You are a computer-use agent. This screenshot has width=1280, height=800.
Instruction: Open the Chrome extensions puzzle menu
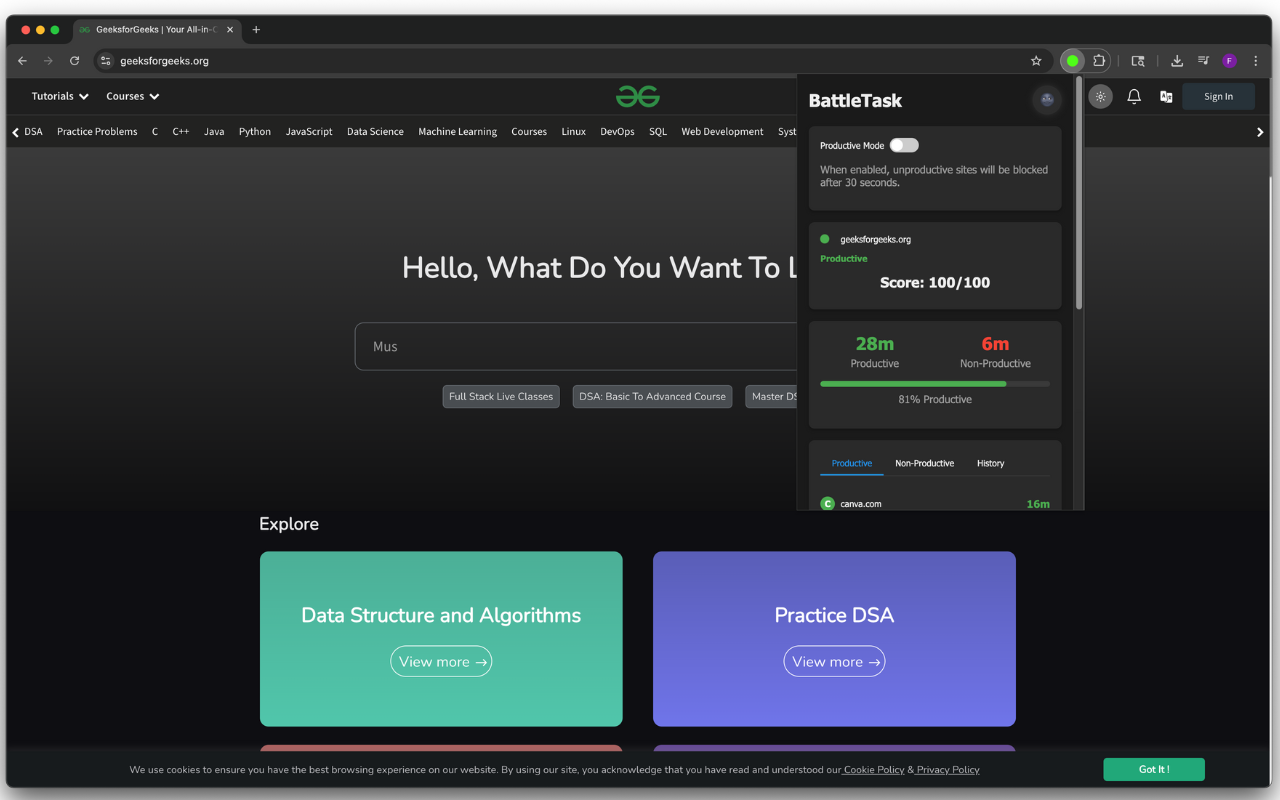click(1099, 61)
